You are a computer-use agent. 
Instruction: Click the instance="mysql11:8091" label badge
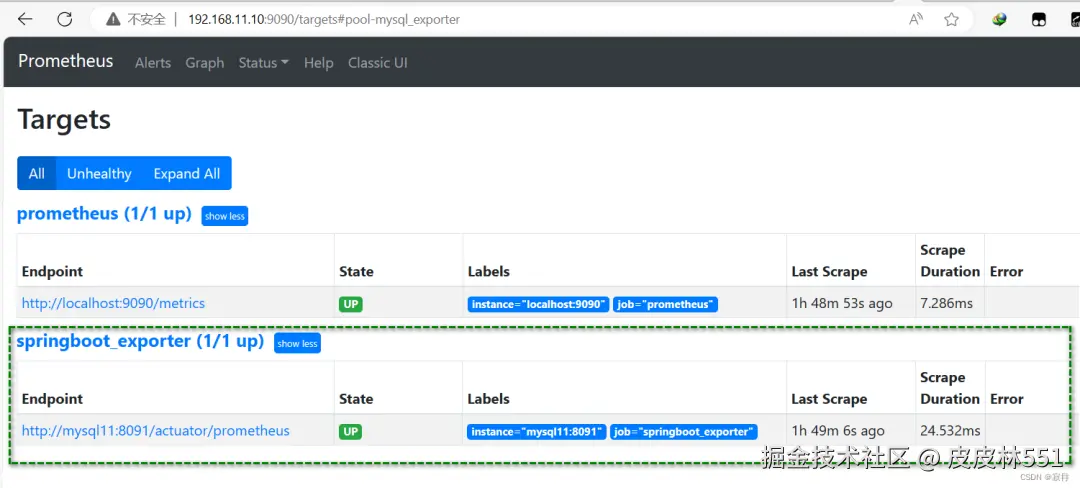[x=537, y=432]
